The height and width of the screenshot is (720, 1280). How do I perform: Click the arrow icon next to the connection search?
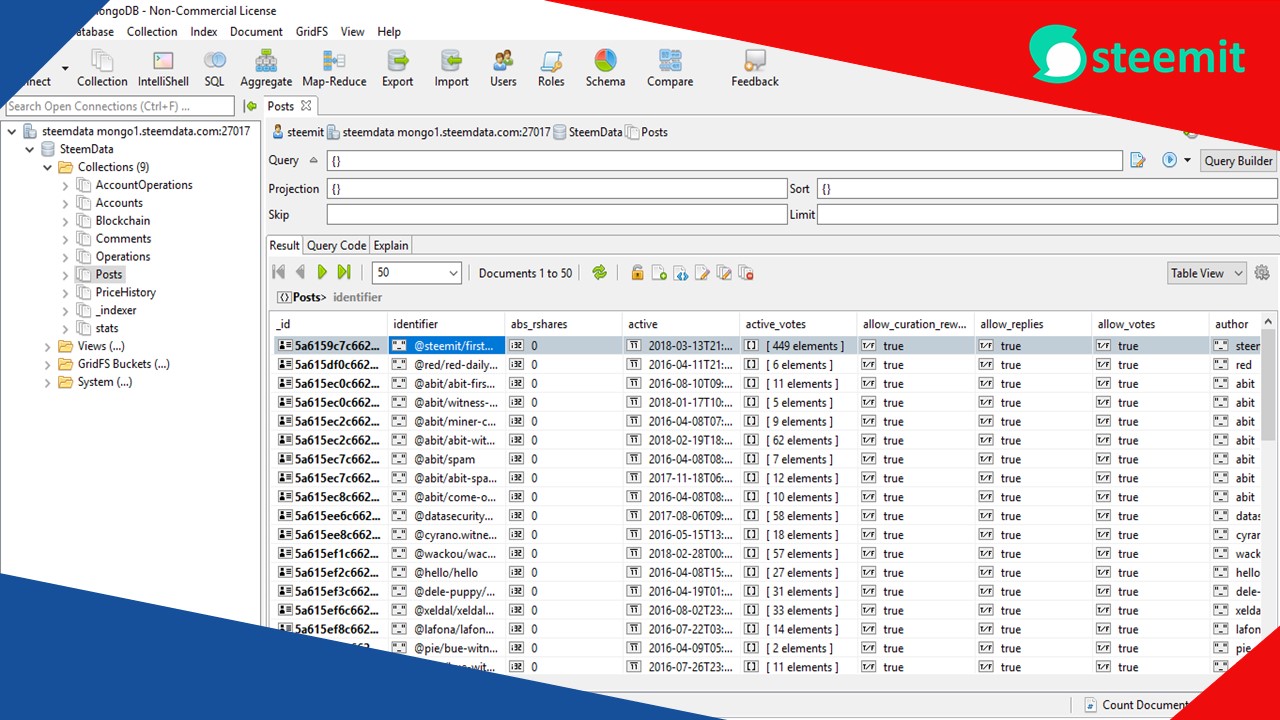coord(250,106)
